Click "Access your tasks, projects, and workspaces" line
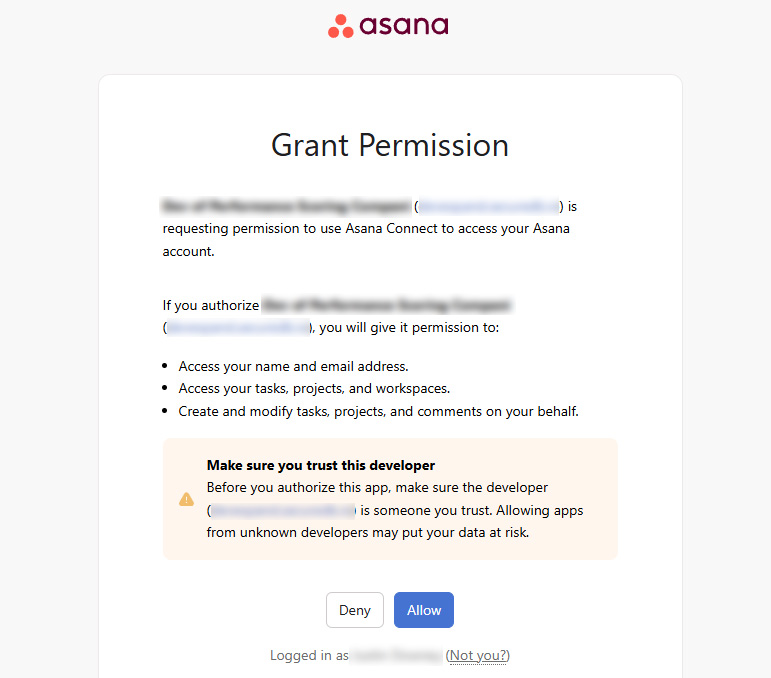Screen dimensions: 771x678 pos(314,388)
